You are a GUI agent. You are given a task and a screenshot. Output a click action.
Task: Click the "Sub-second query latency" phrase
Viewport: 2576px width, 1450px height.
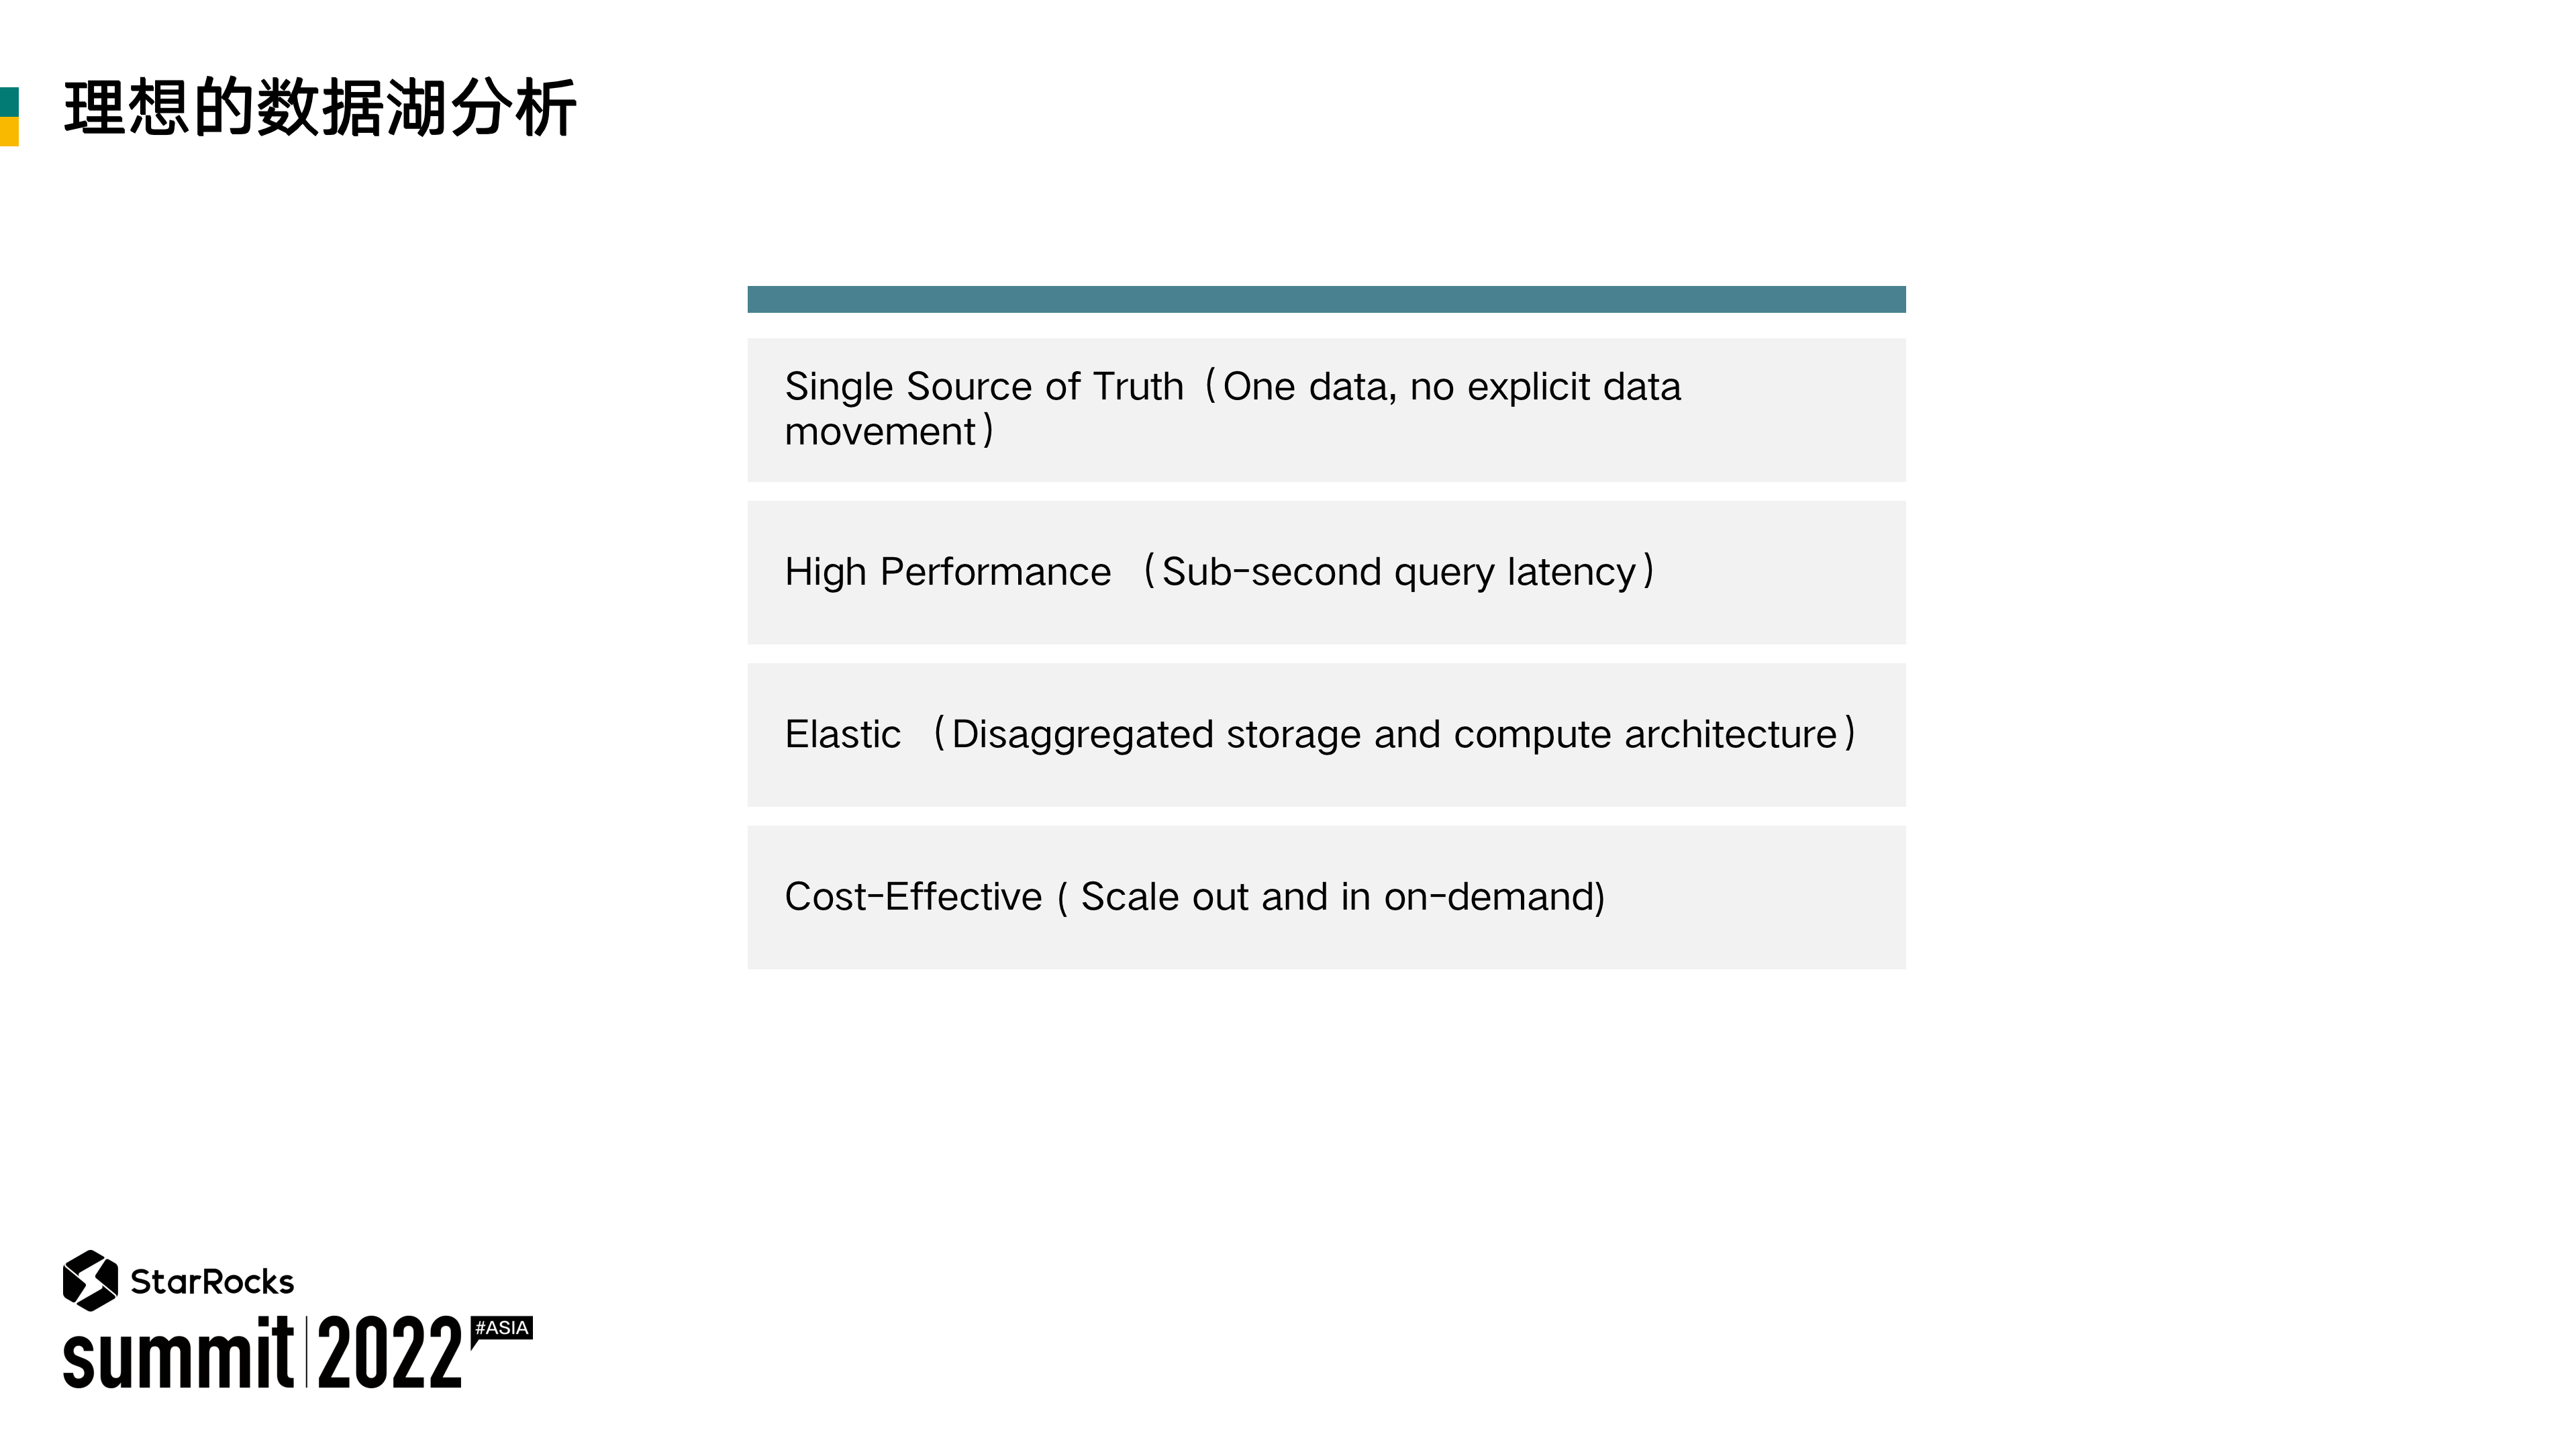click(x=1399, y=572)
